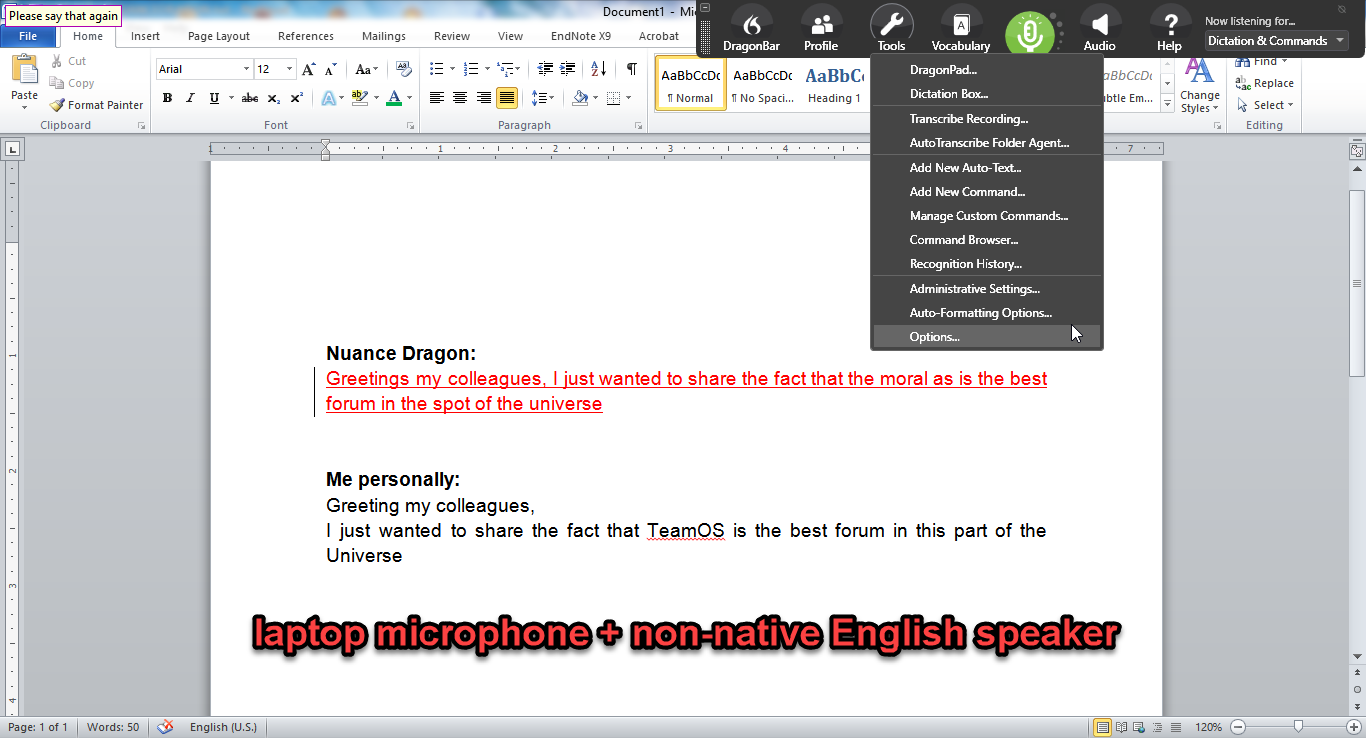This screenshot has width=1366, height=738.
Task: Click the Words: 50 counter
Action: pos(113,727)
